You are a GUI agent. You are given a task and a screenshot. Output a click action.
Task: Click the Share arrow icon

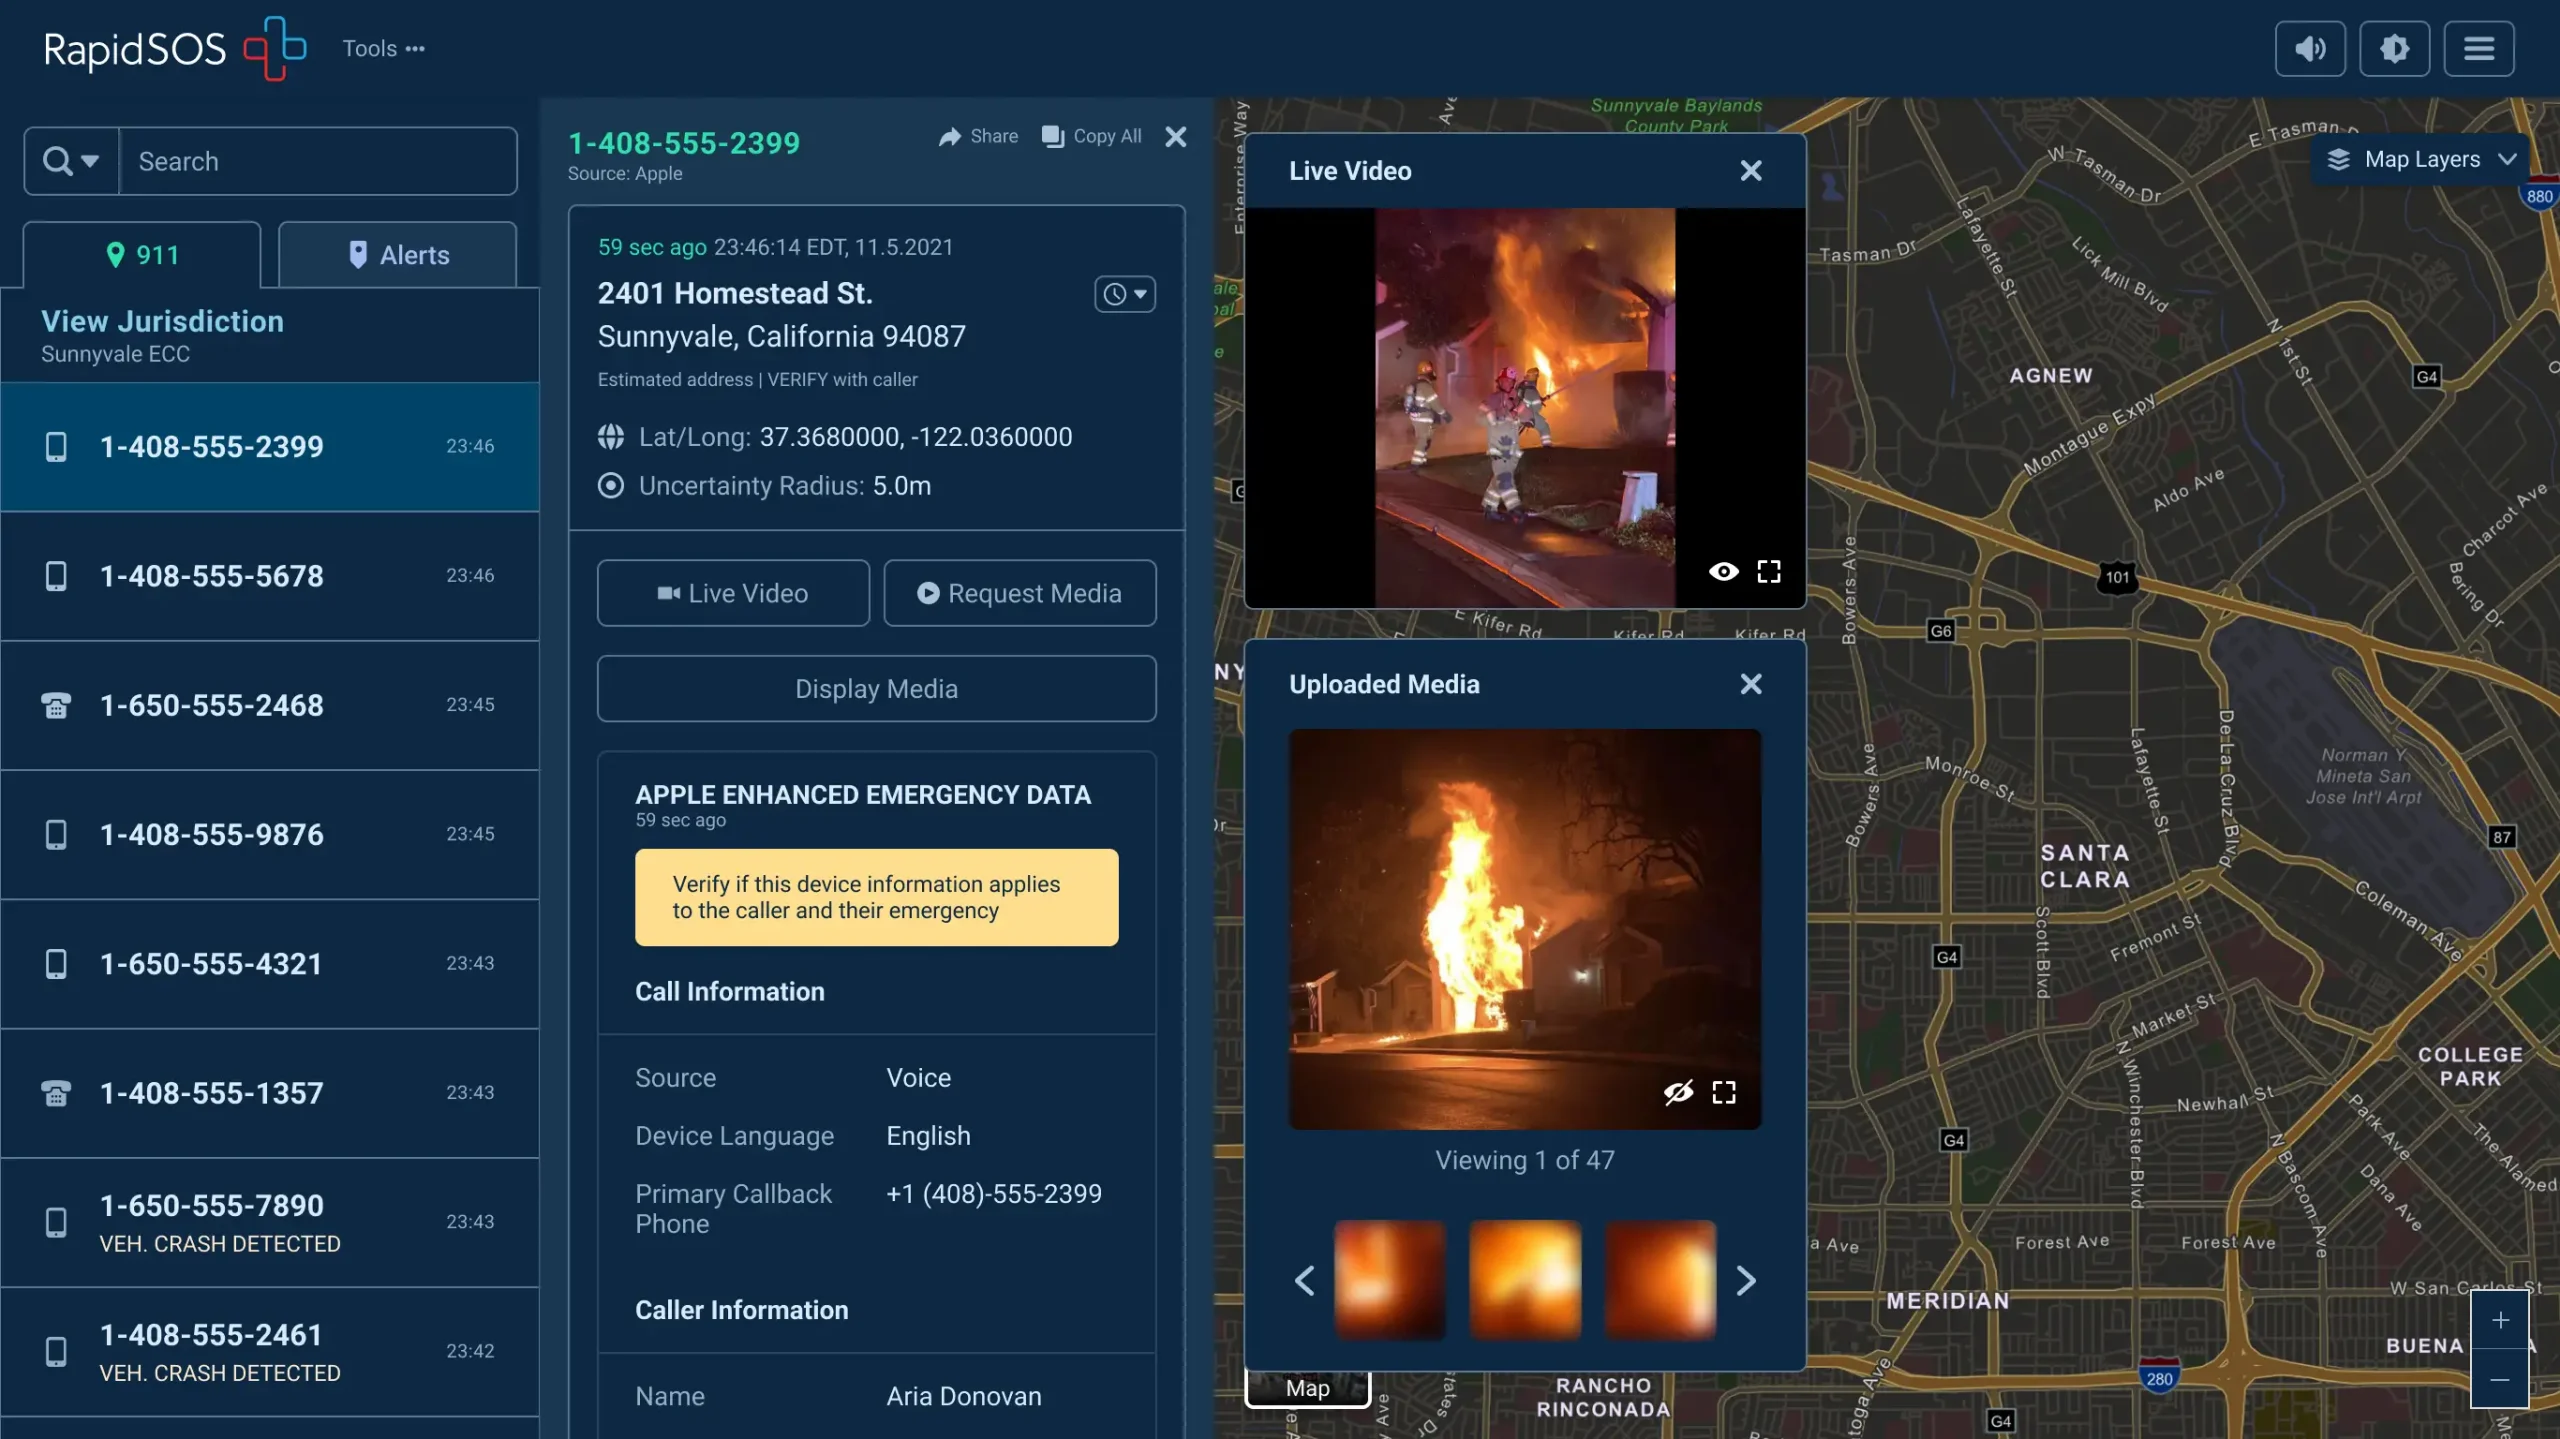[950, 136]
